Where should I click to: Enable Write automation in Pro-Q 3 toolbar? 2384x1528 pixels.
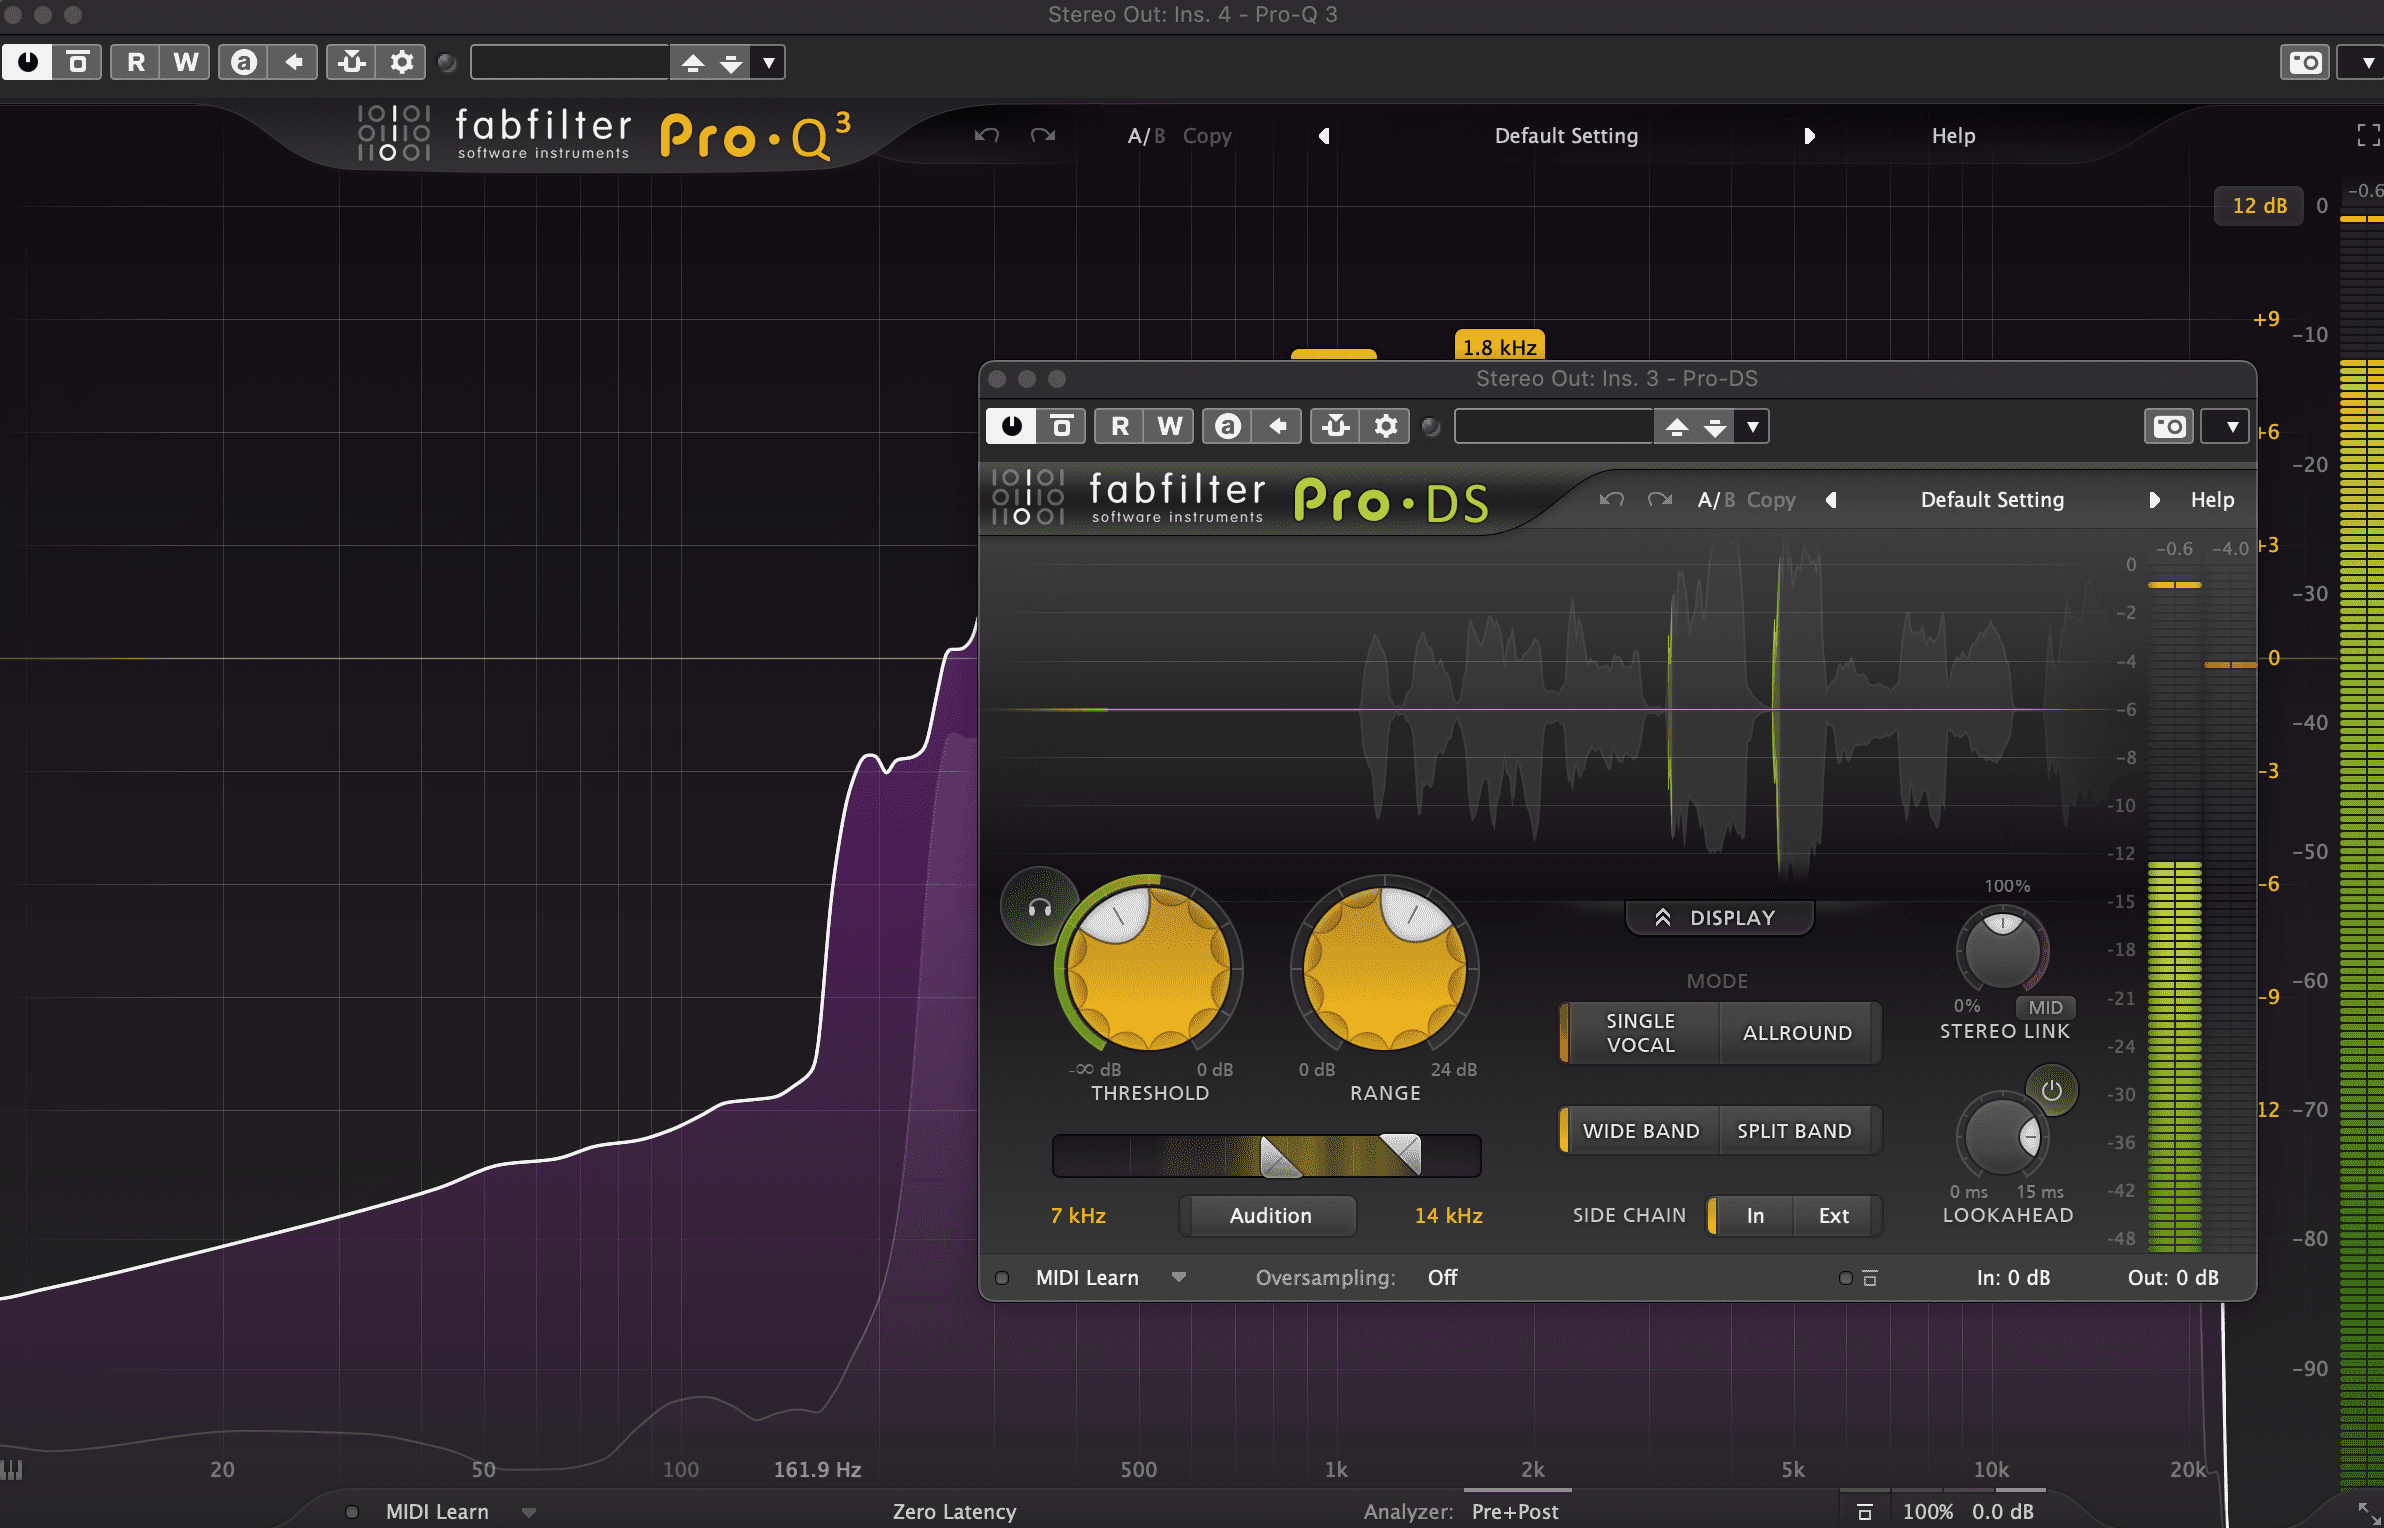coord(185,62)
